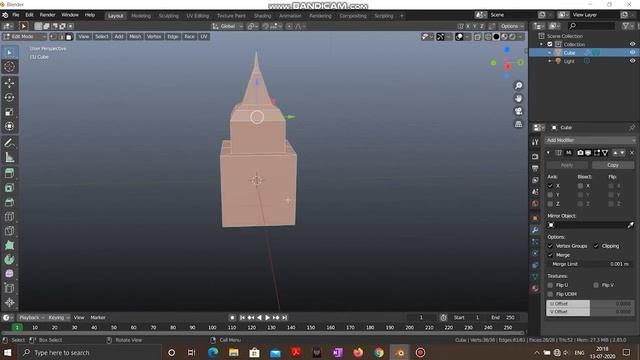Screen dimensions: 640x360
Task: Toggle the mirror Axis X checkbox
Action: point(550,186)
